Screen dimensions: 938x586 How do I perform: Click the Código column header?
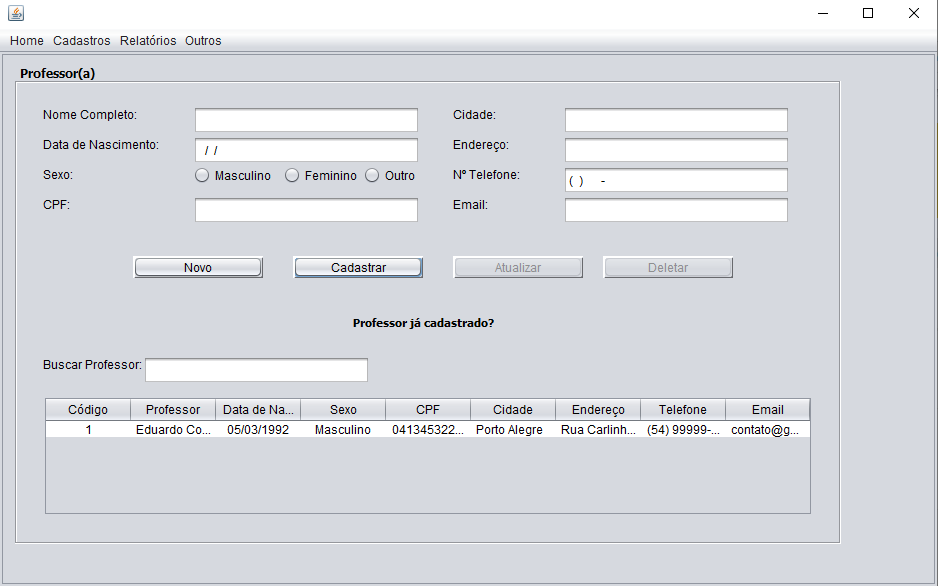click(88, 410)
